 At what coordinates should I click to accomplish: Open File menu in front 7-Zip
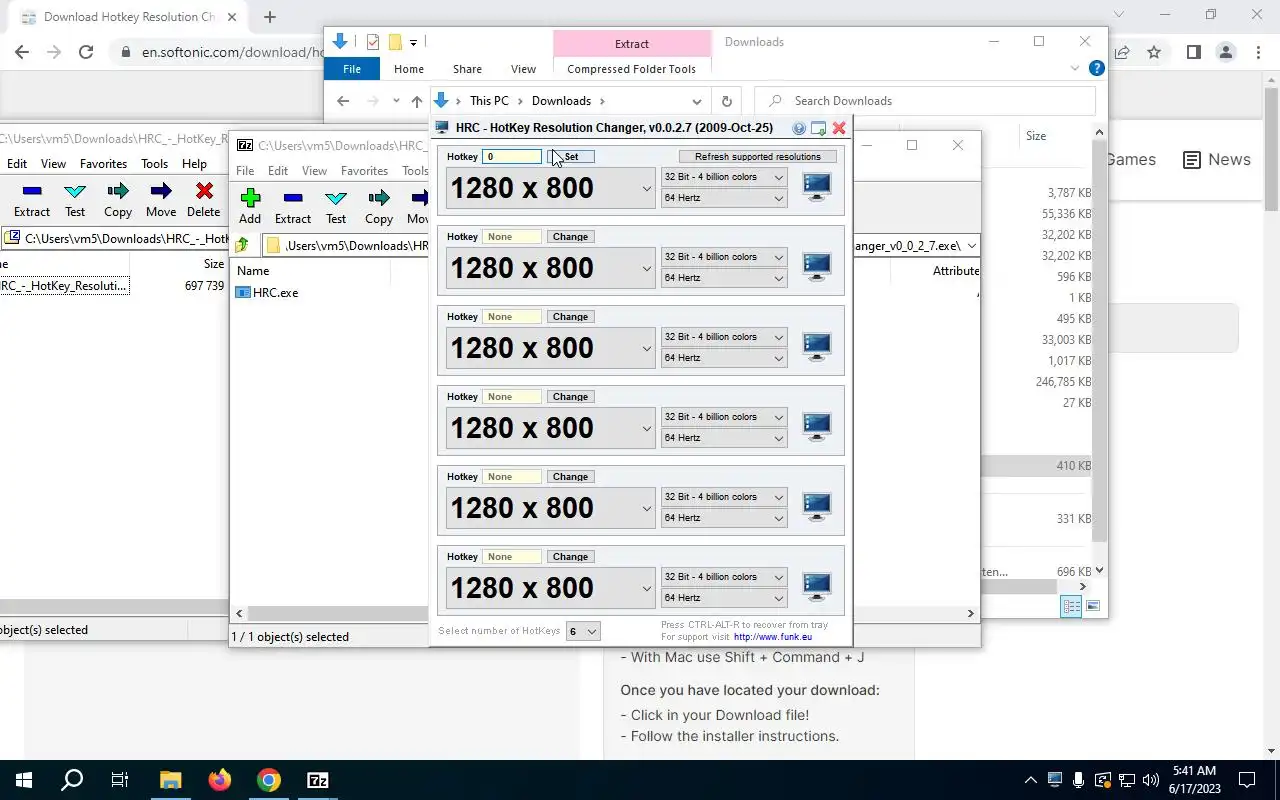245,171
